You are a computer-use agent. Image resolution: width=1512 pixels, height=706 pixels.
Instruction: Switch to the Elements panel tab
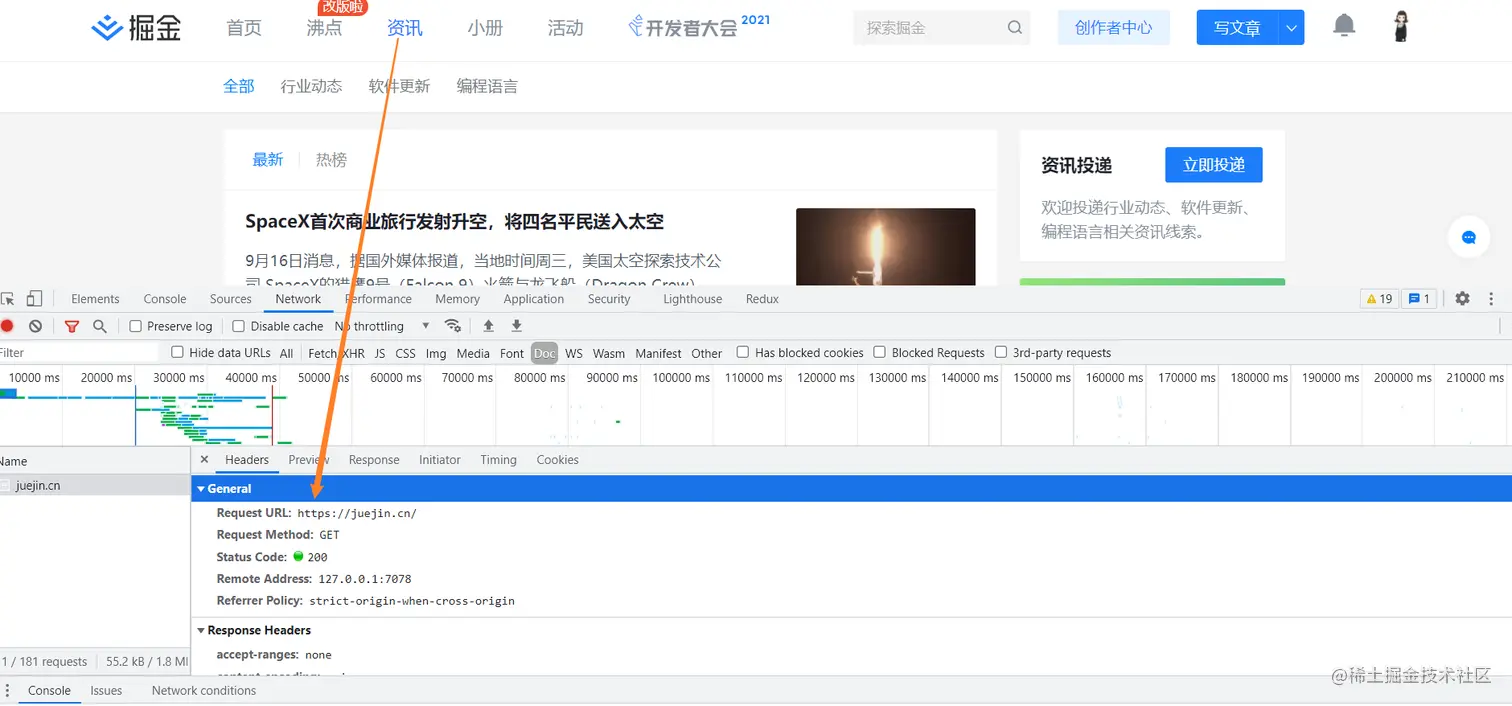95,299
